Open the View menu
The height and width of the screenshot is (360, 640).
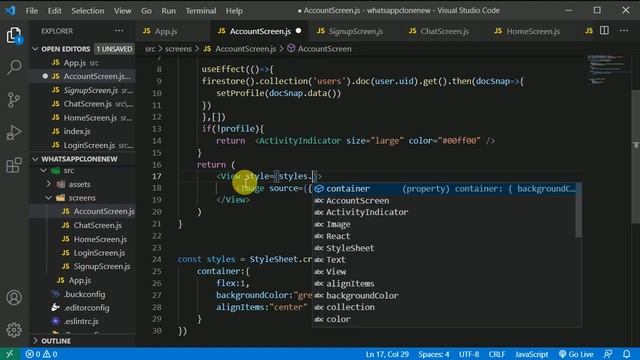[x=122, y=11]
